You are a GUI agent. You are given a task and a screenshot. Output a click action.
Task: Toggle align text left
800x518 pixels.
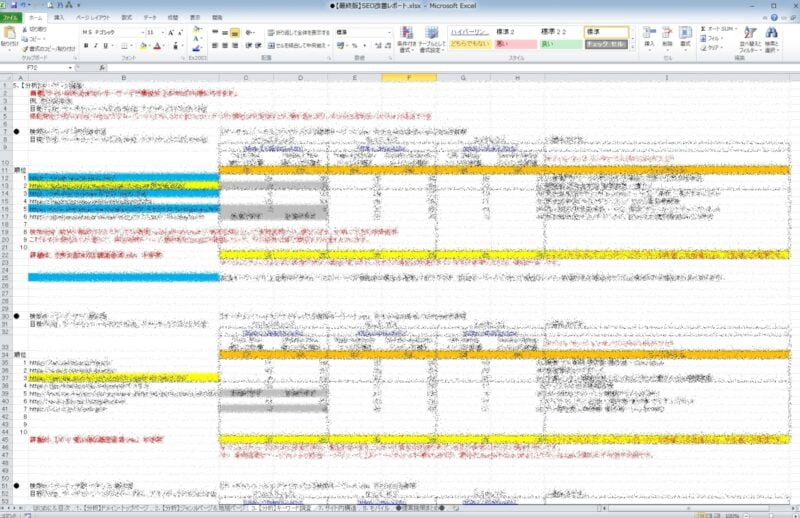point(215,45)
